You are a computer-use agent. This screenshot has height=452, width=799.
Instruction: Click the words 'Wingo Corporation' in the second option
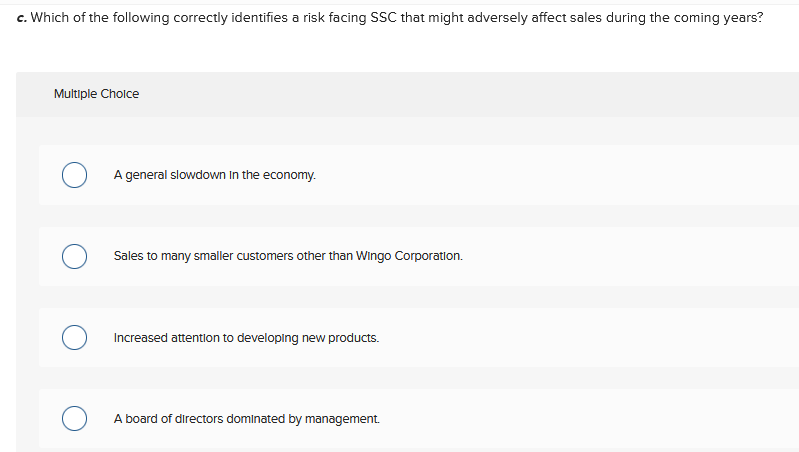(x=415, y=256)
